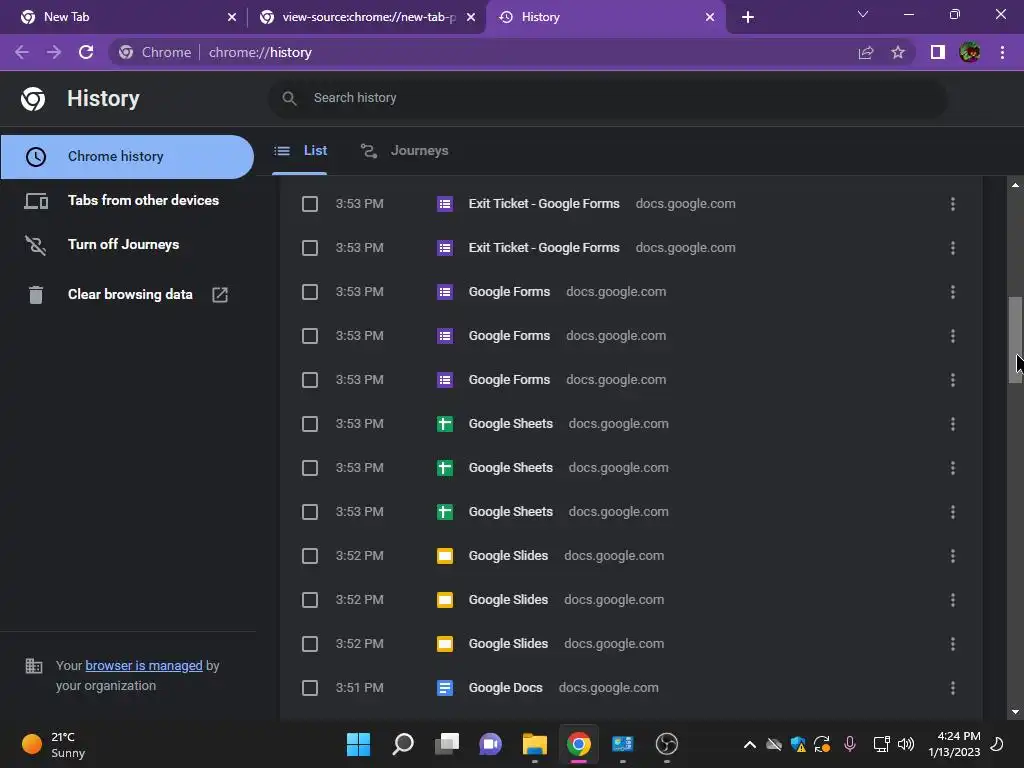Open the weather widget showing 21°C Sunny

point(54,744)
